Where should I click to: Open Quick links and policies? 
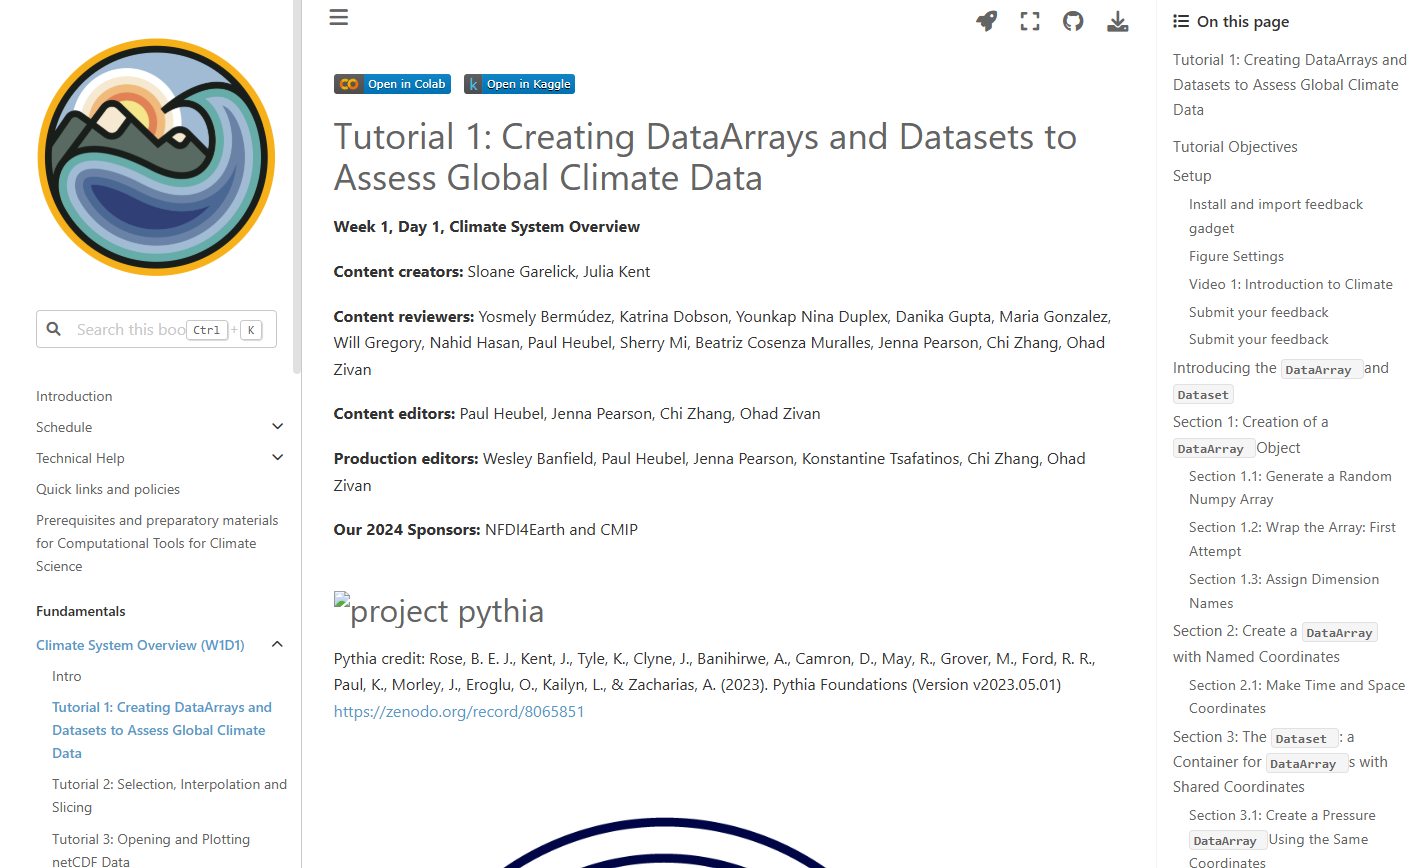tap(108, 489)
